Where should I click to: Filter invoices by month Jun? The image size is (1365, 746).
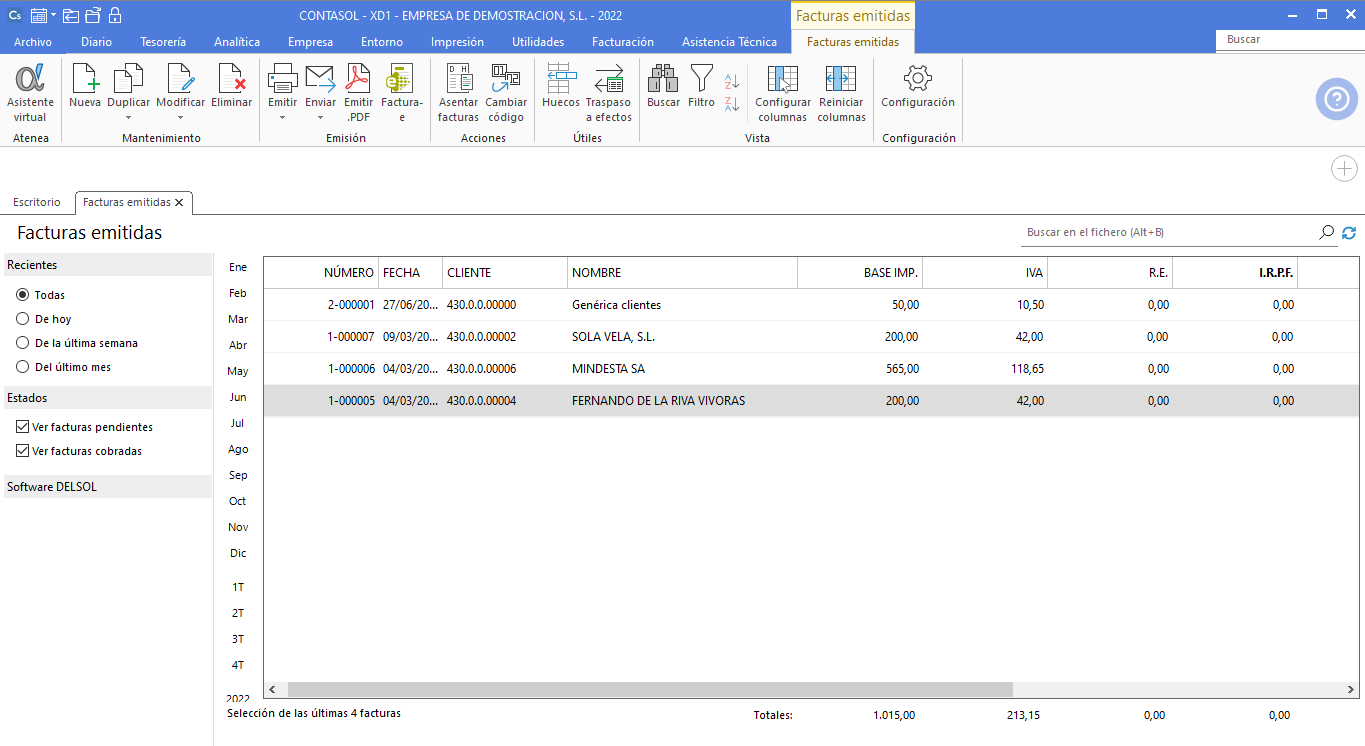tap(238, 397)
